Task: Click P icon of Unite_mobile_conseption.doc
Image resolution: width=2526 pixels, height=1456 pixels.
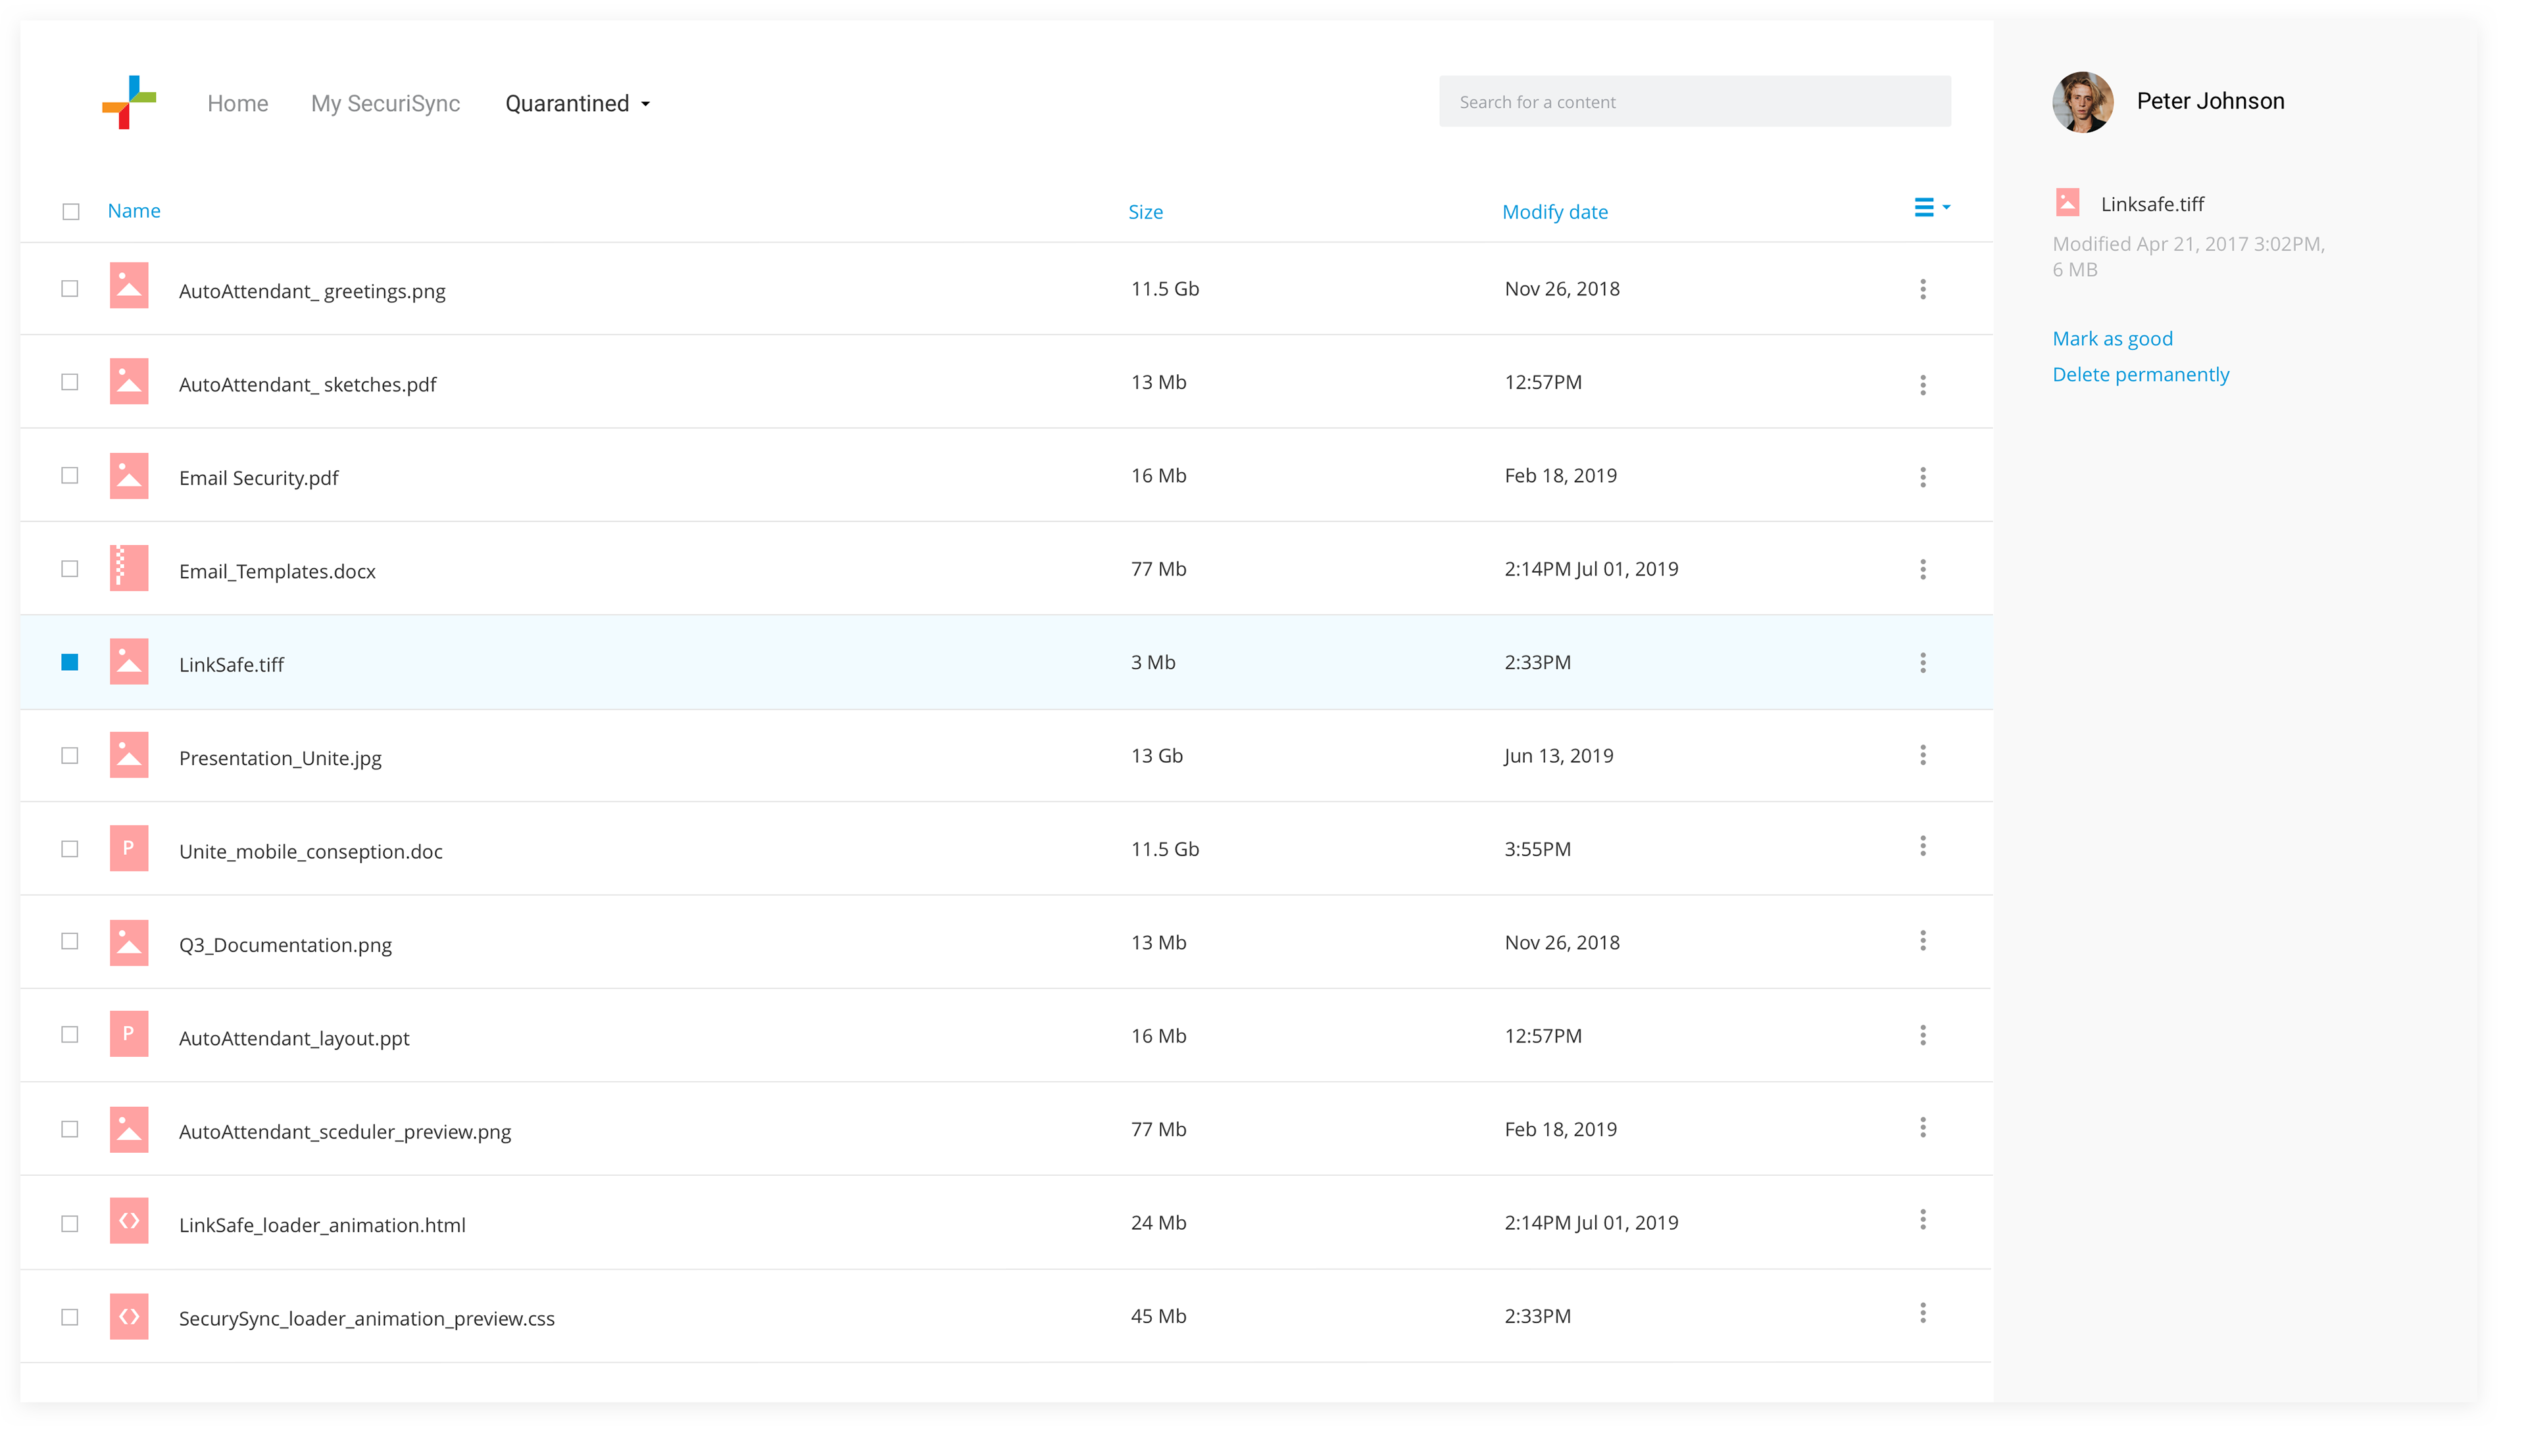Action: (129, 848)
